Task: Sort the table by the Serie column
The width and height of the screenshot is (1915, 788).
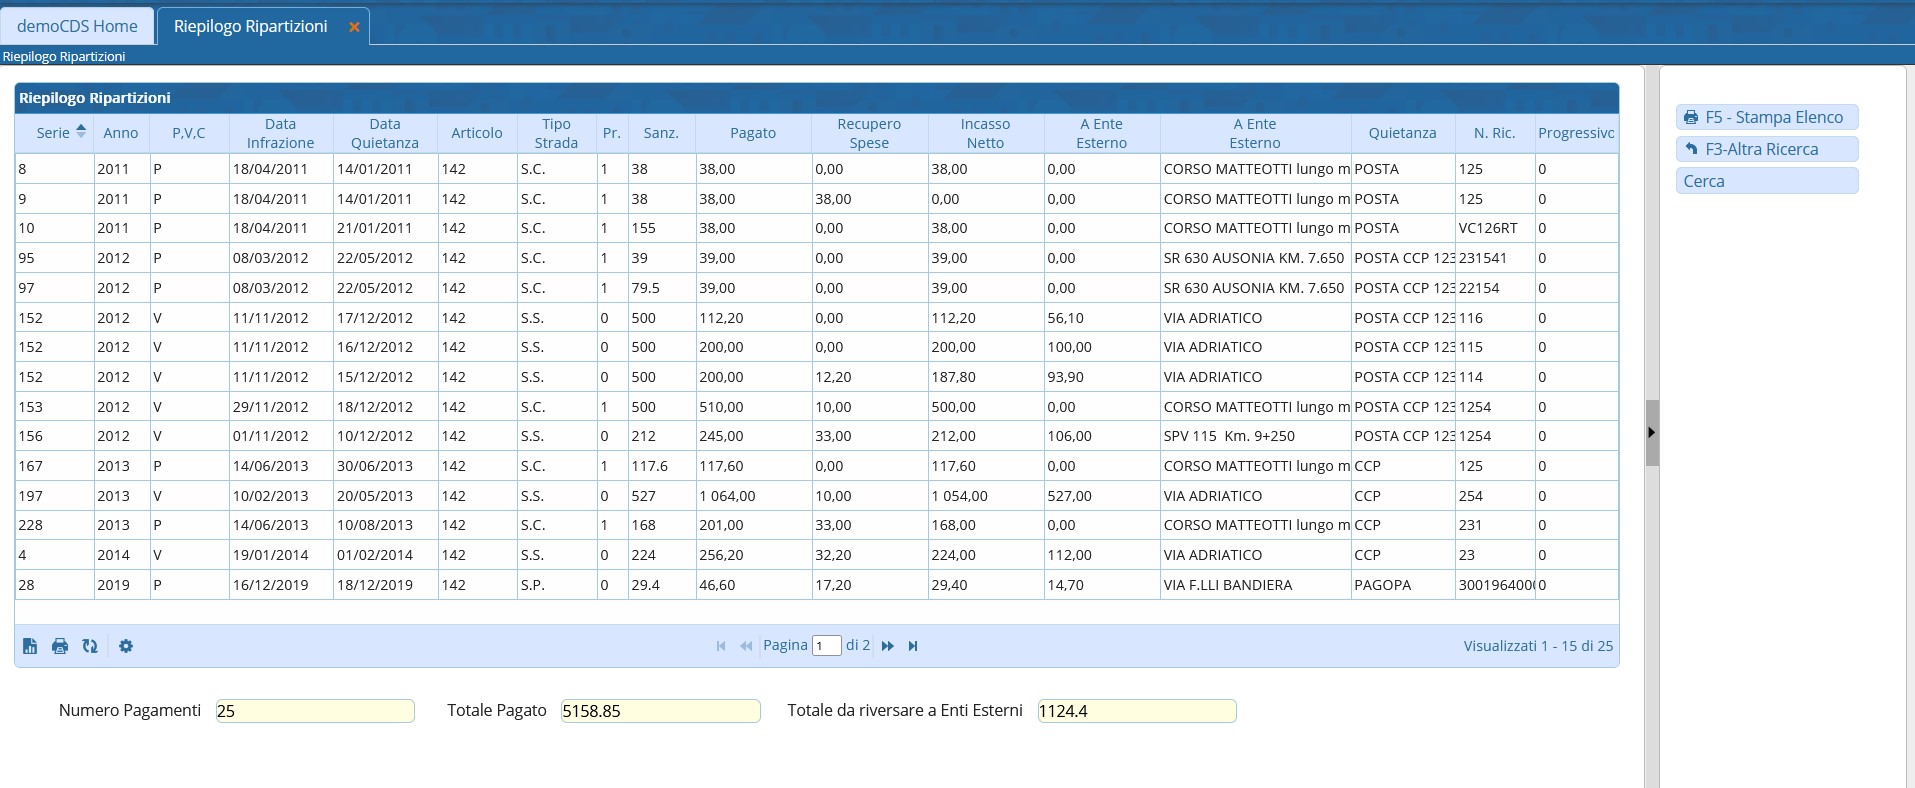Action: pyautogui.click(x=53, y=133)
